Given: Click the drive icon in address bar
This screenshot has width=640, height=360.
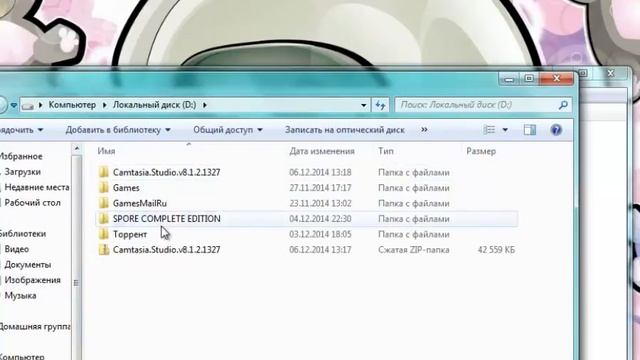Looking at the screenshot, I should 28,106.
